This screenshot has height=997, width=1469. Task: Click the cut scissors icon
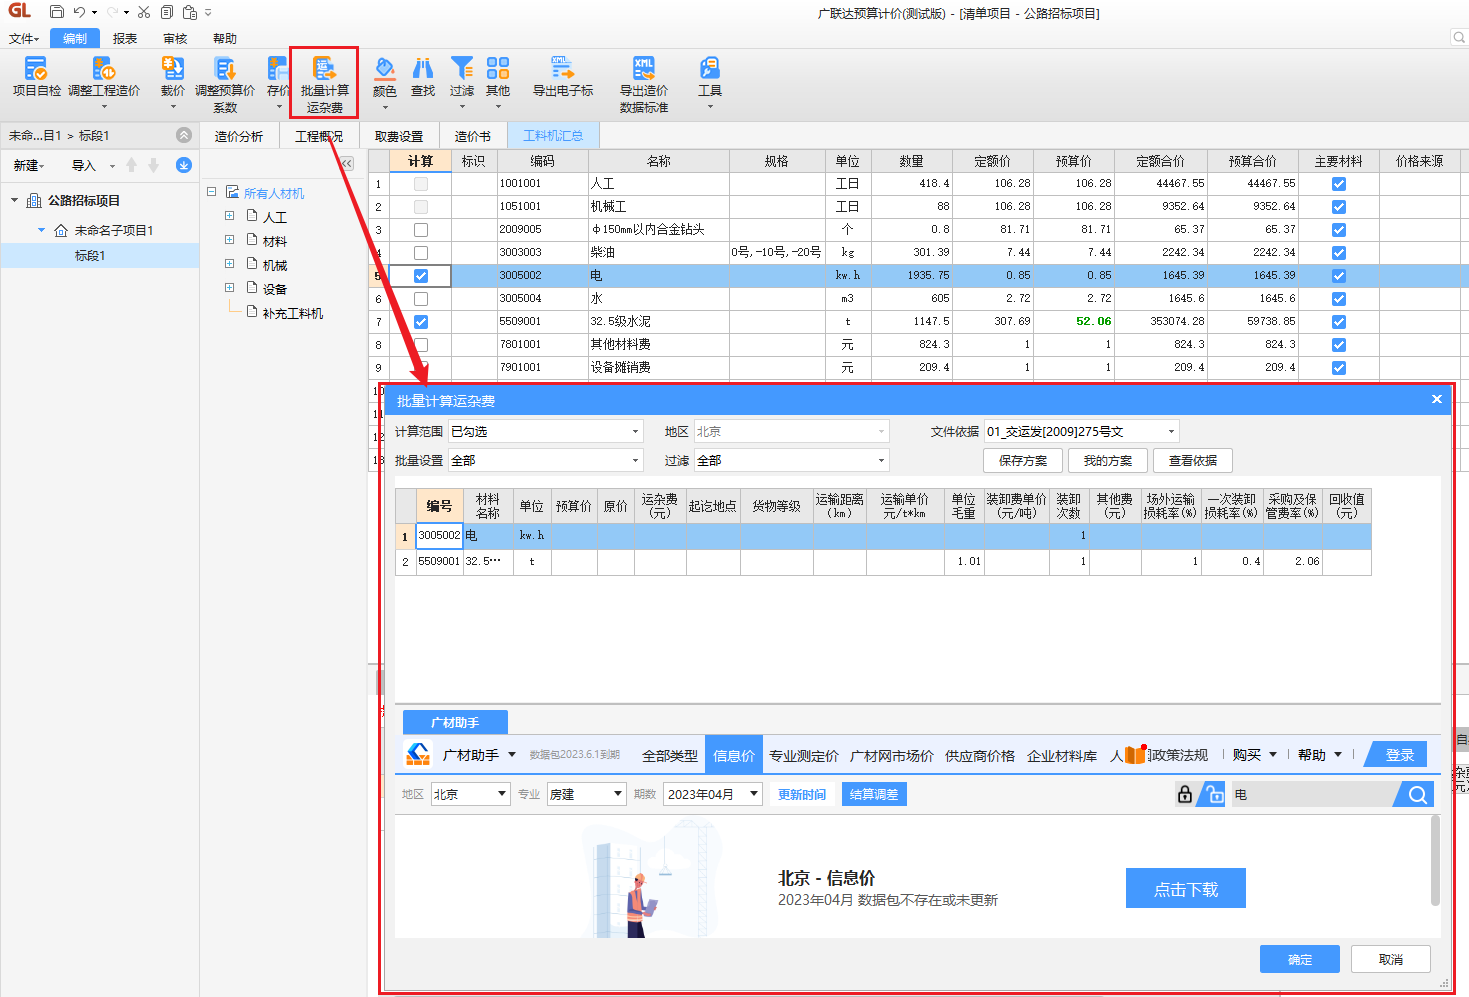click(144, 13)
